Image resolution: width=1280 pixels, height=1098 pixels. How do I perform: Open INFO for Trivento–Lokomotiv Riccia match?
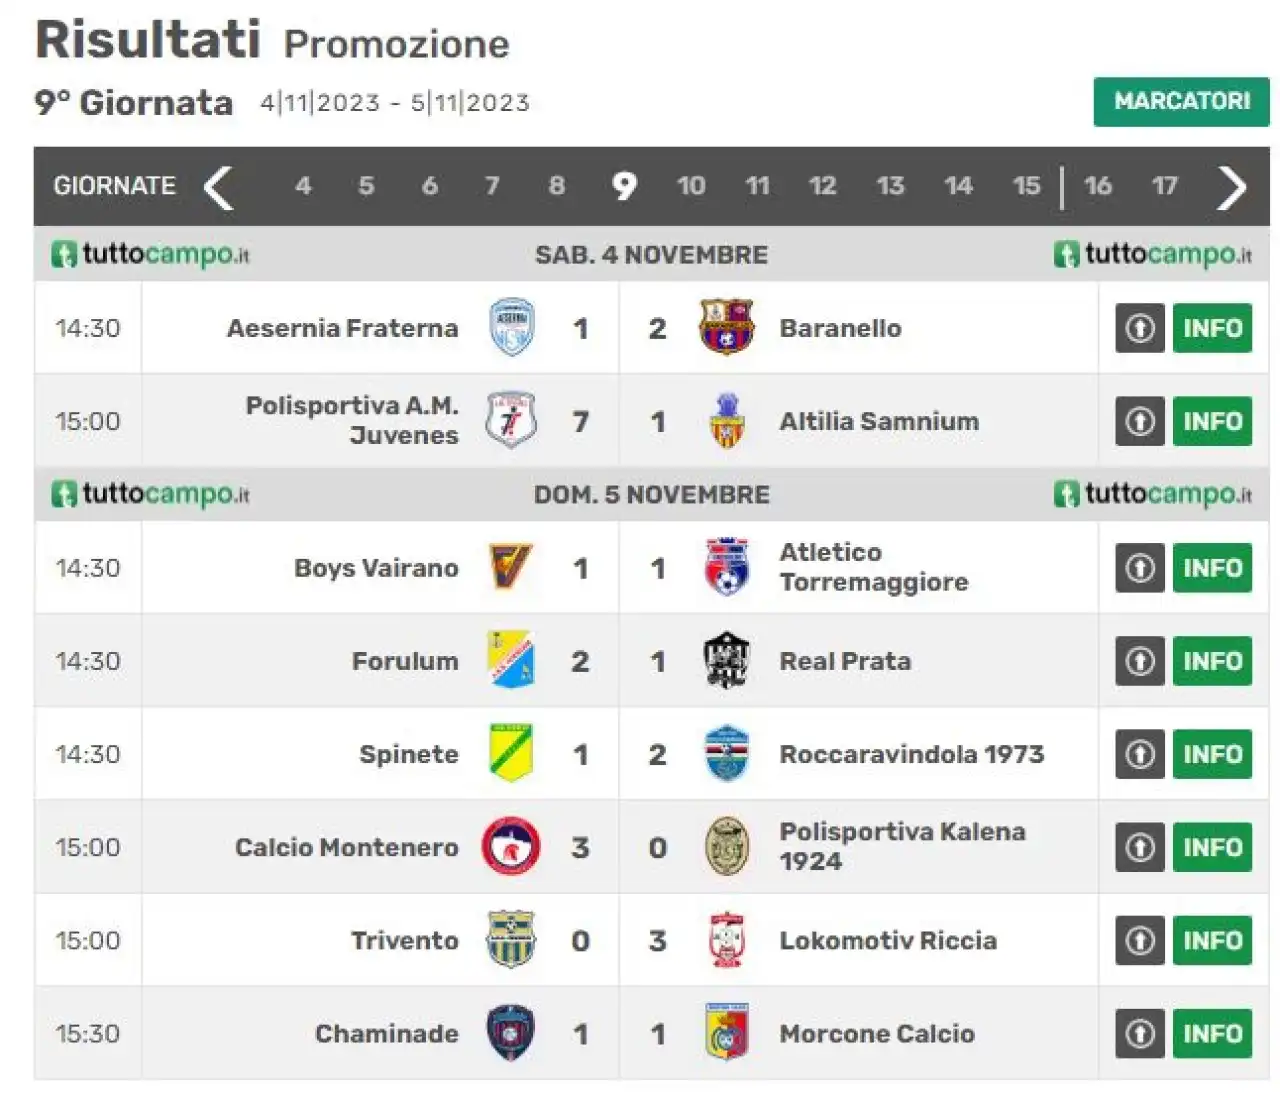click(x=1212, y=940)
